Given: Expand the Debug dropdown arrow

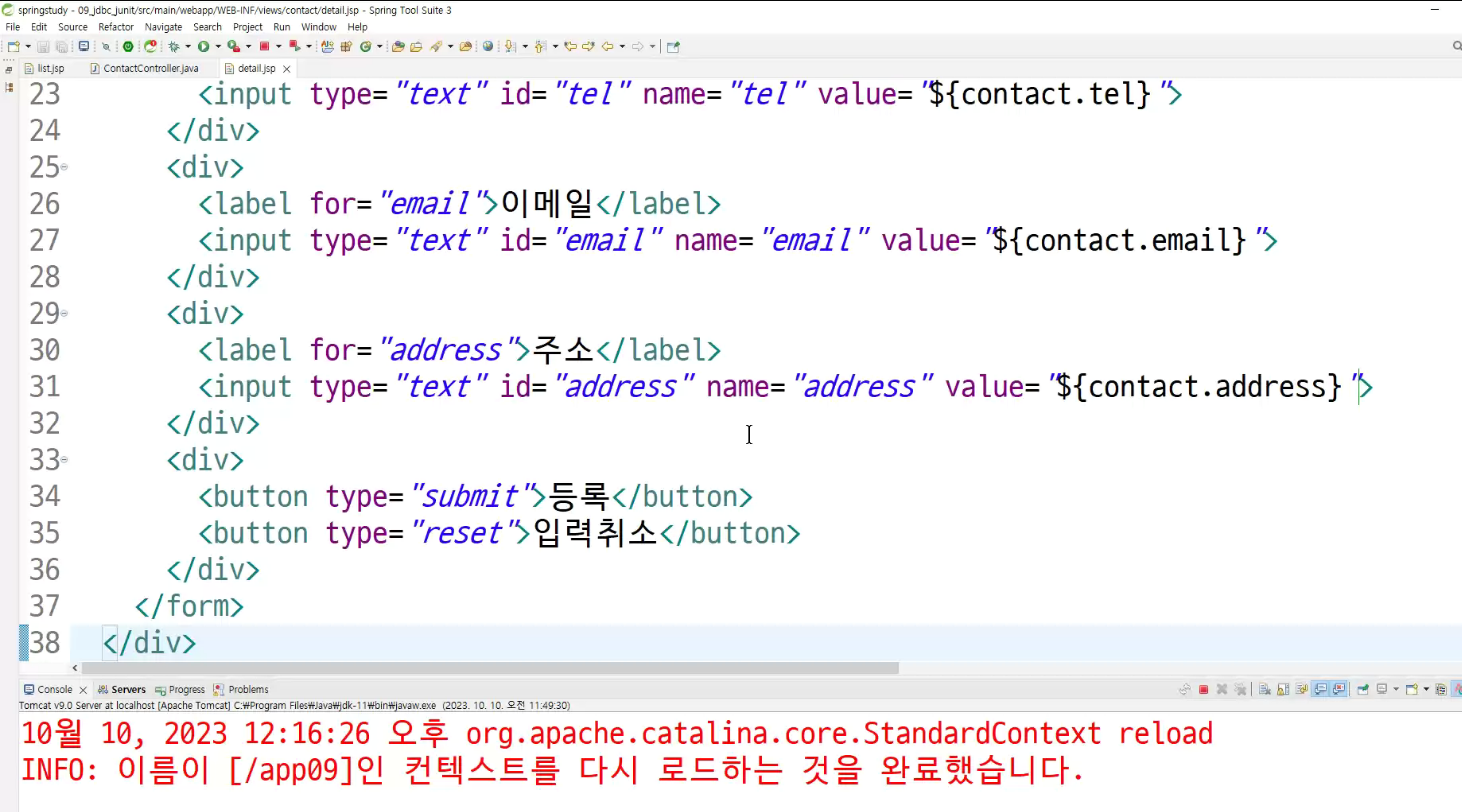Looking at the screenshot, I should 188,46.
